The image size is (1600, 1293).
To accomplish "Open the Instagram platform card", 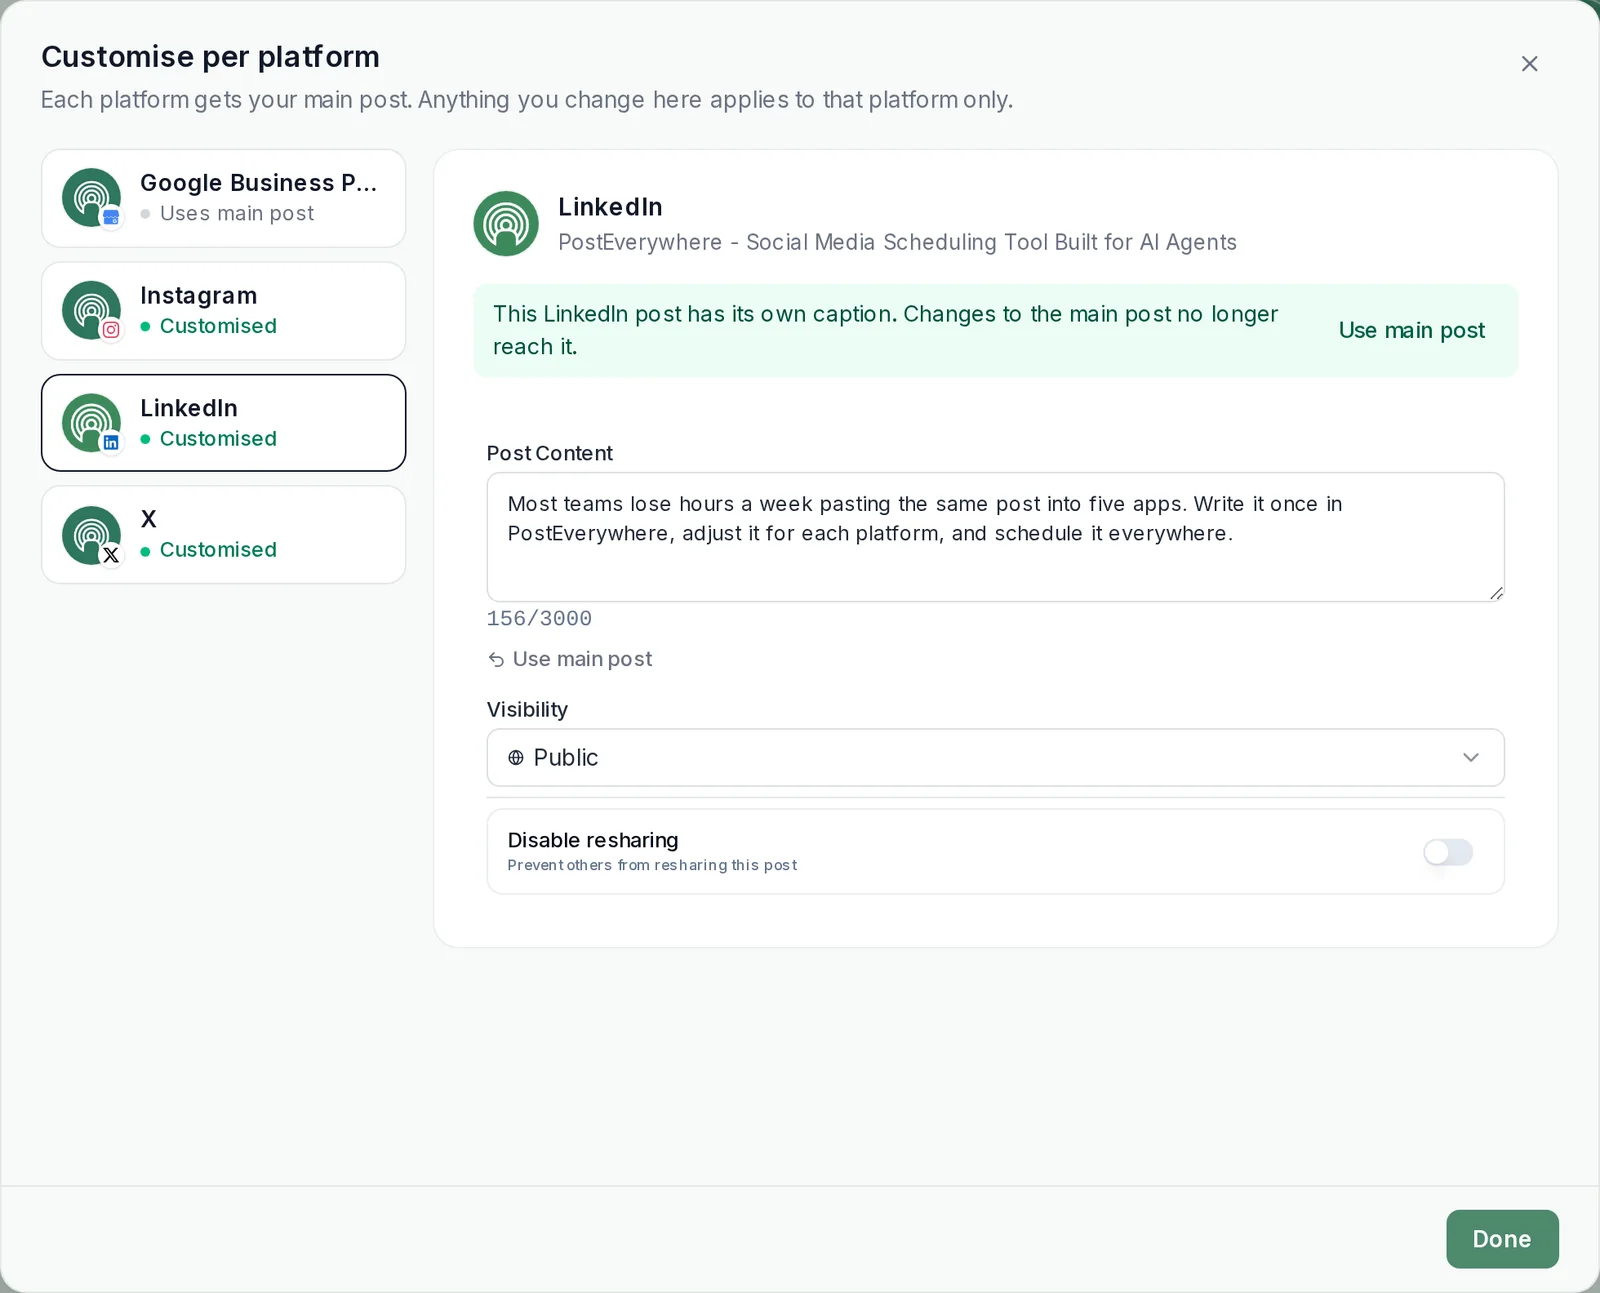I will click(223, 311).
